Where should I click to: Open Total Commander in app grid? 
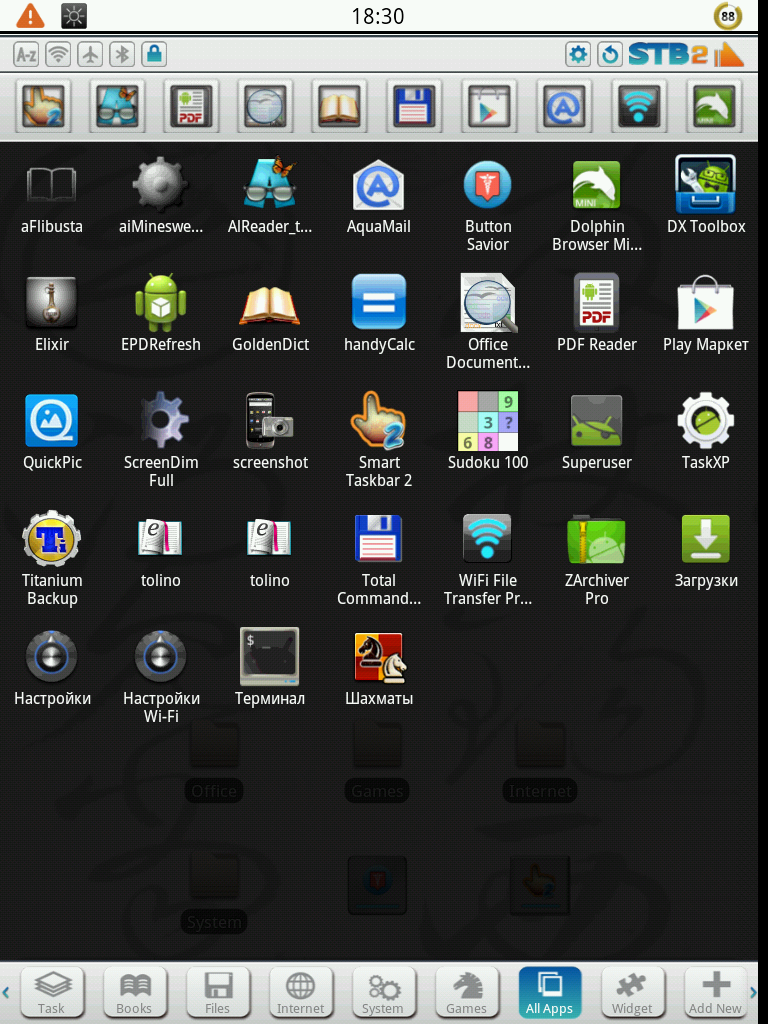(x=379, y=560)
